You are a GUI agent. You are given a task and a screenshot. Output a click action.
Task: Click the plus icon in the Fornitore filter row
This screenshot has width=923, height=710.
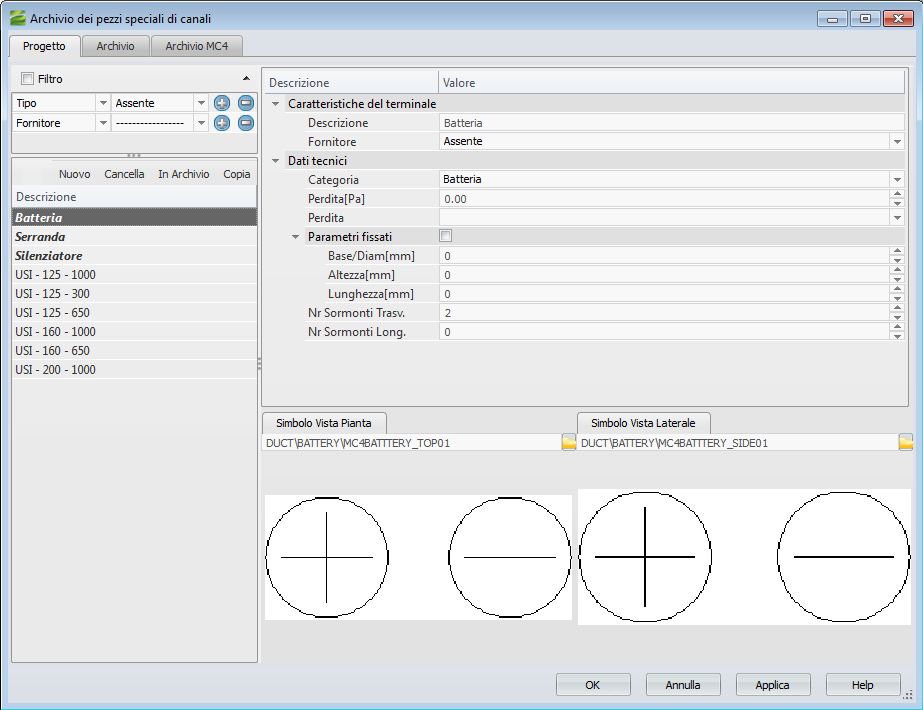pos(222,123)
